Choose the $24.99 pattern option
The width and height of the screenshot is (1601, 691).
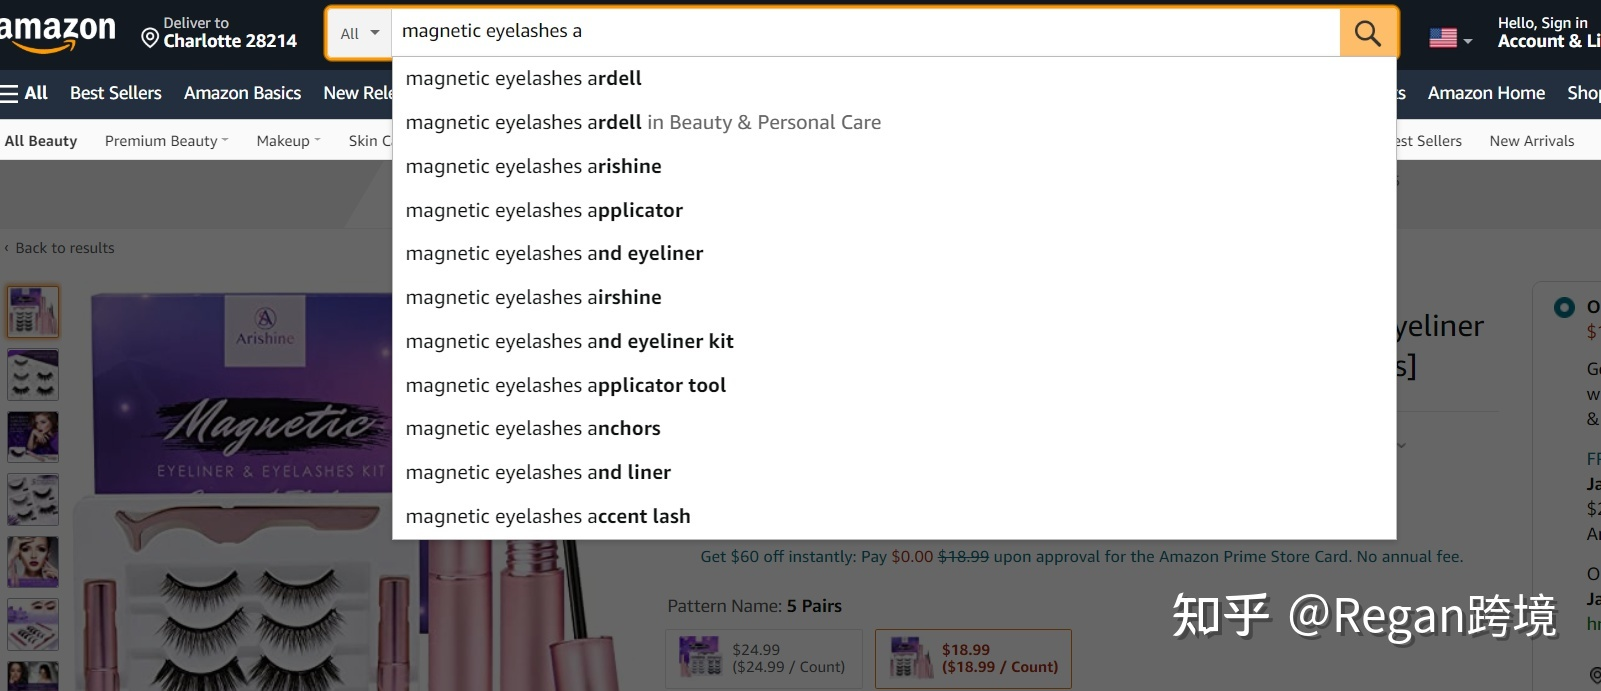tap(764, 658)
